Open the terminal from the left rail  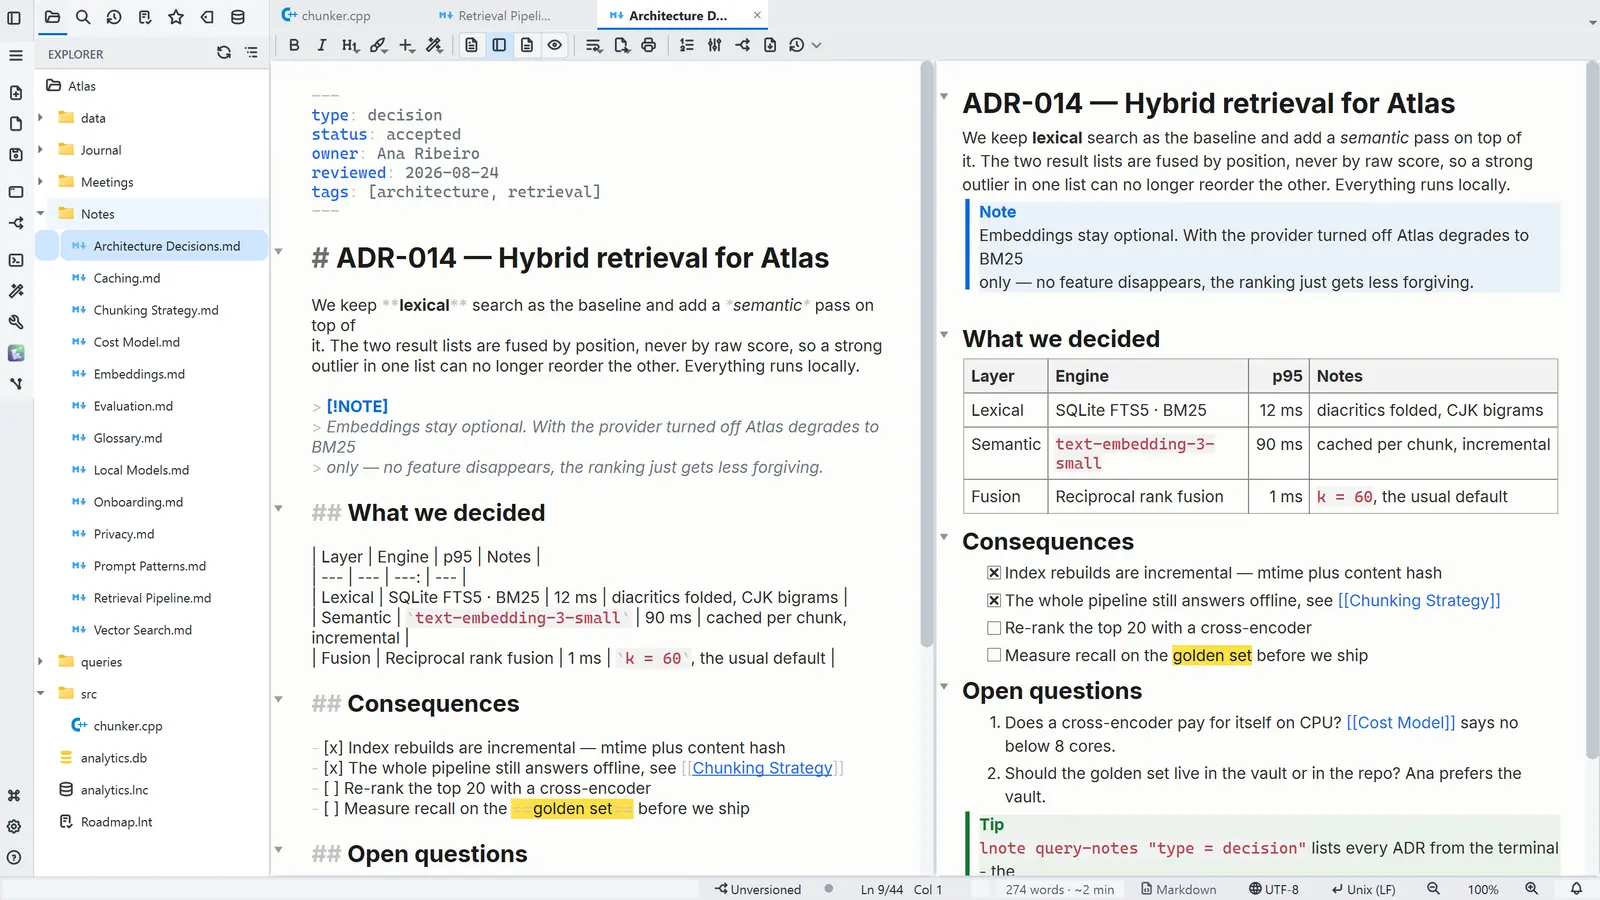tap(16, 260)
